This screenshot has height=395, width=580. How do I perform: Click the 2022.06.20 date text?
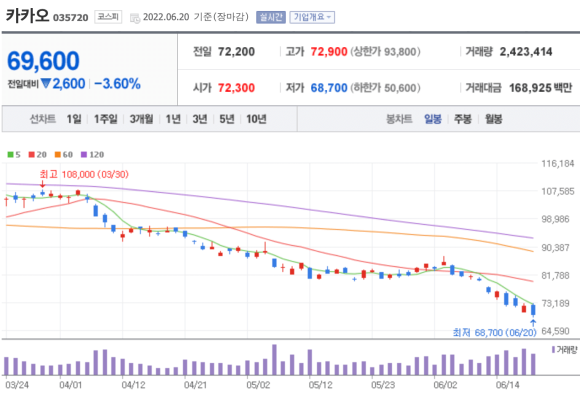click(x=166, y=17)
